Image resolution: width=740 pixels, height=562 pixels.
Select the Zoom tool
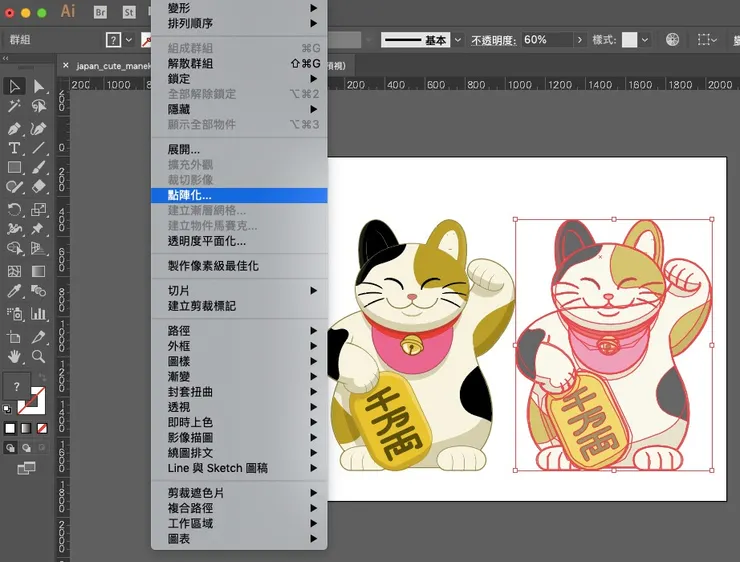(38, 356)
